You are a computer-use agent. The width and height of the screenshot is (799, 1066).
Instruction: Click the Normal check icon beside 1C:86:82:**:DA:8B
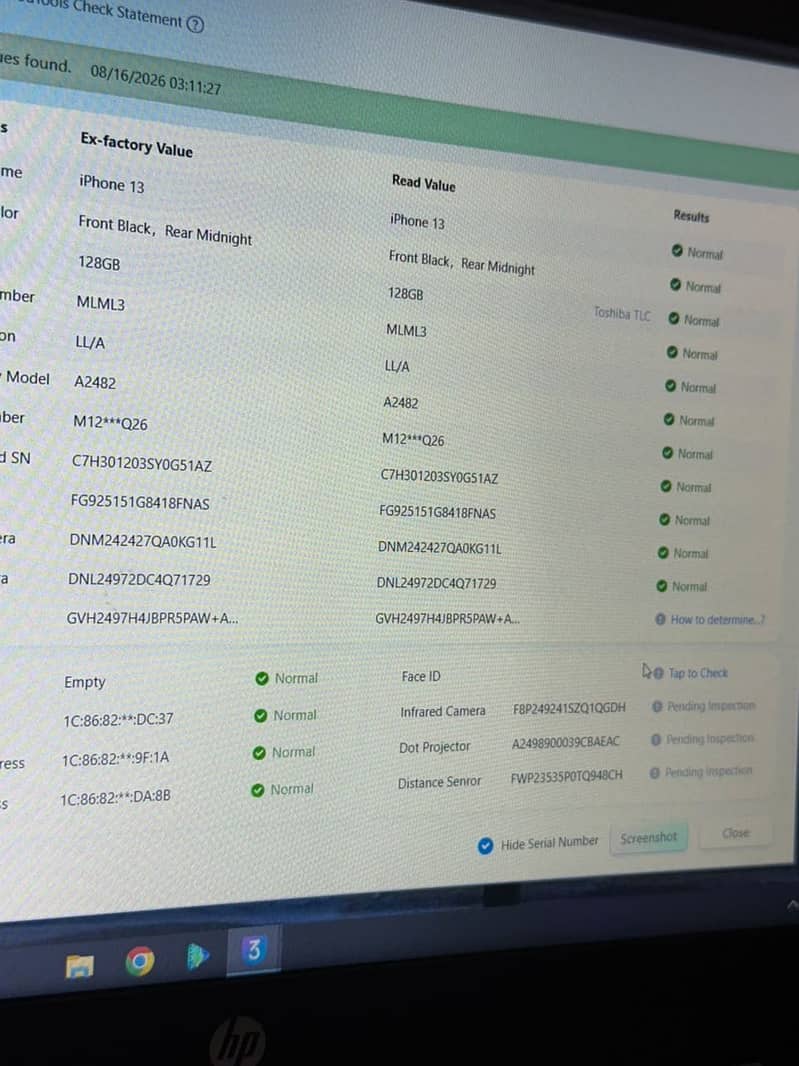click(257, 790)
